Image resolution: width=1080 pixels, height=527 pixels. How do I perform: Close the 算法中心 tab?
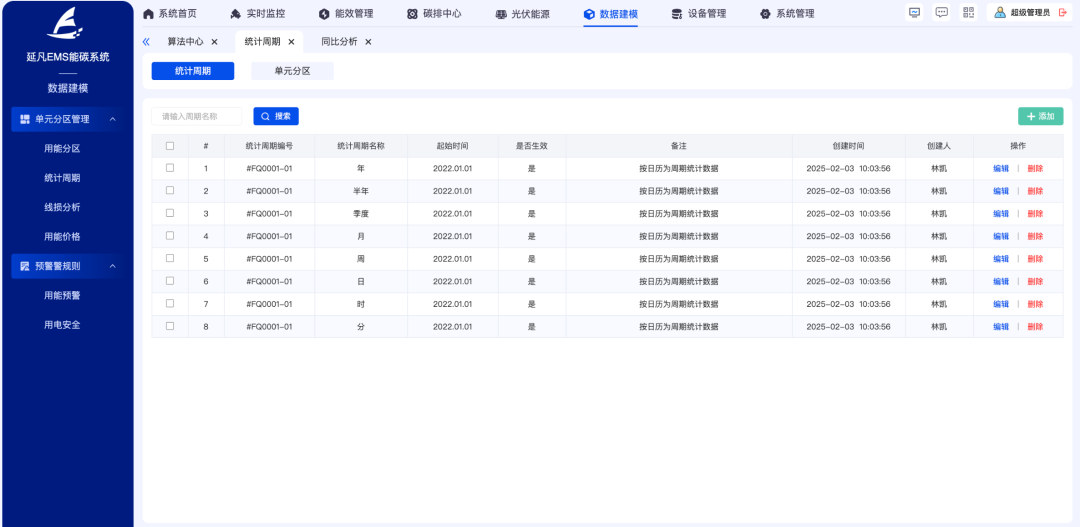tap(214, 42)
